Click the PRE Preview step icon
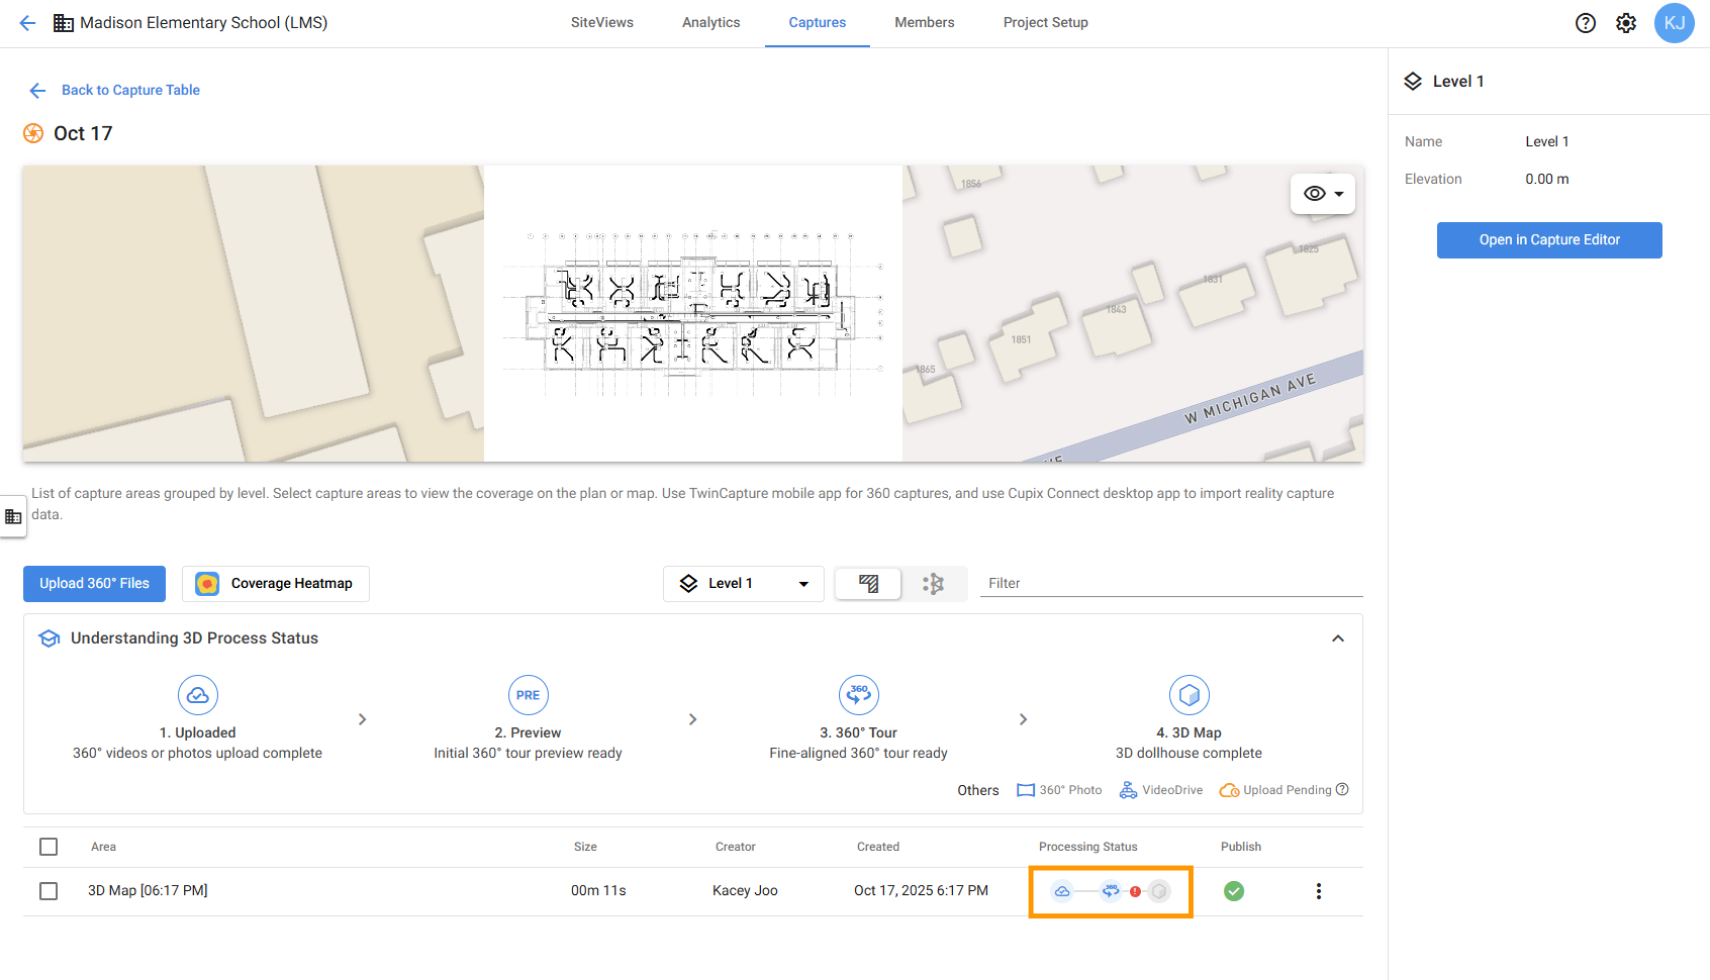The image size is (1710, 980). point(528,695)
